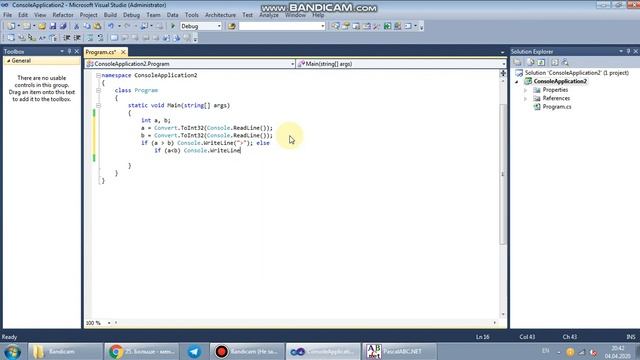
Task: Open Chrome window from the taskbar
Action: pyautogui.click(x=141, y=351)
